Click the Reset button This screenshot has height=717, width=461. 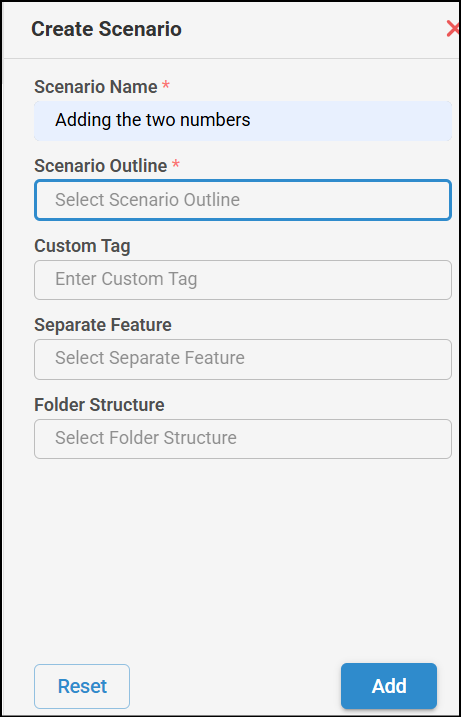[82, 686]
